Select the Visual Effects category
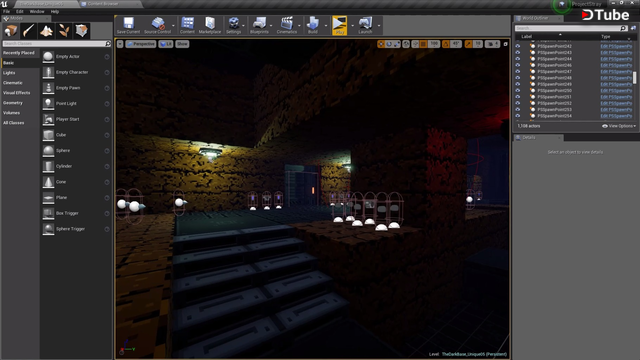 click(16, 93)
